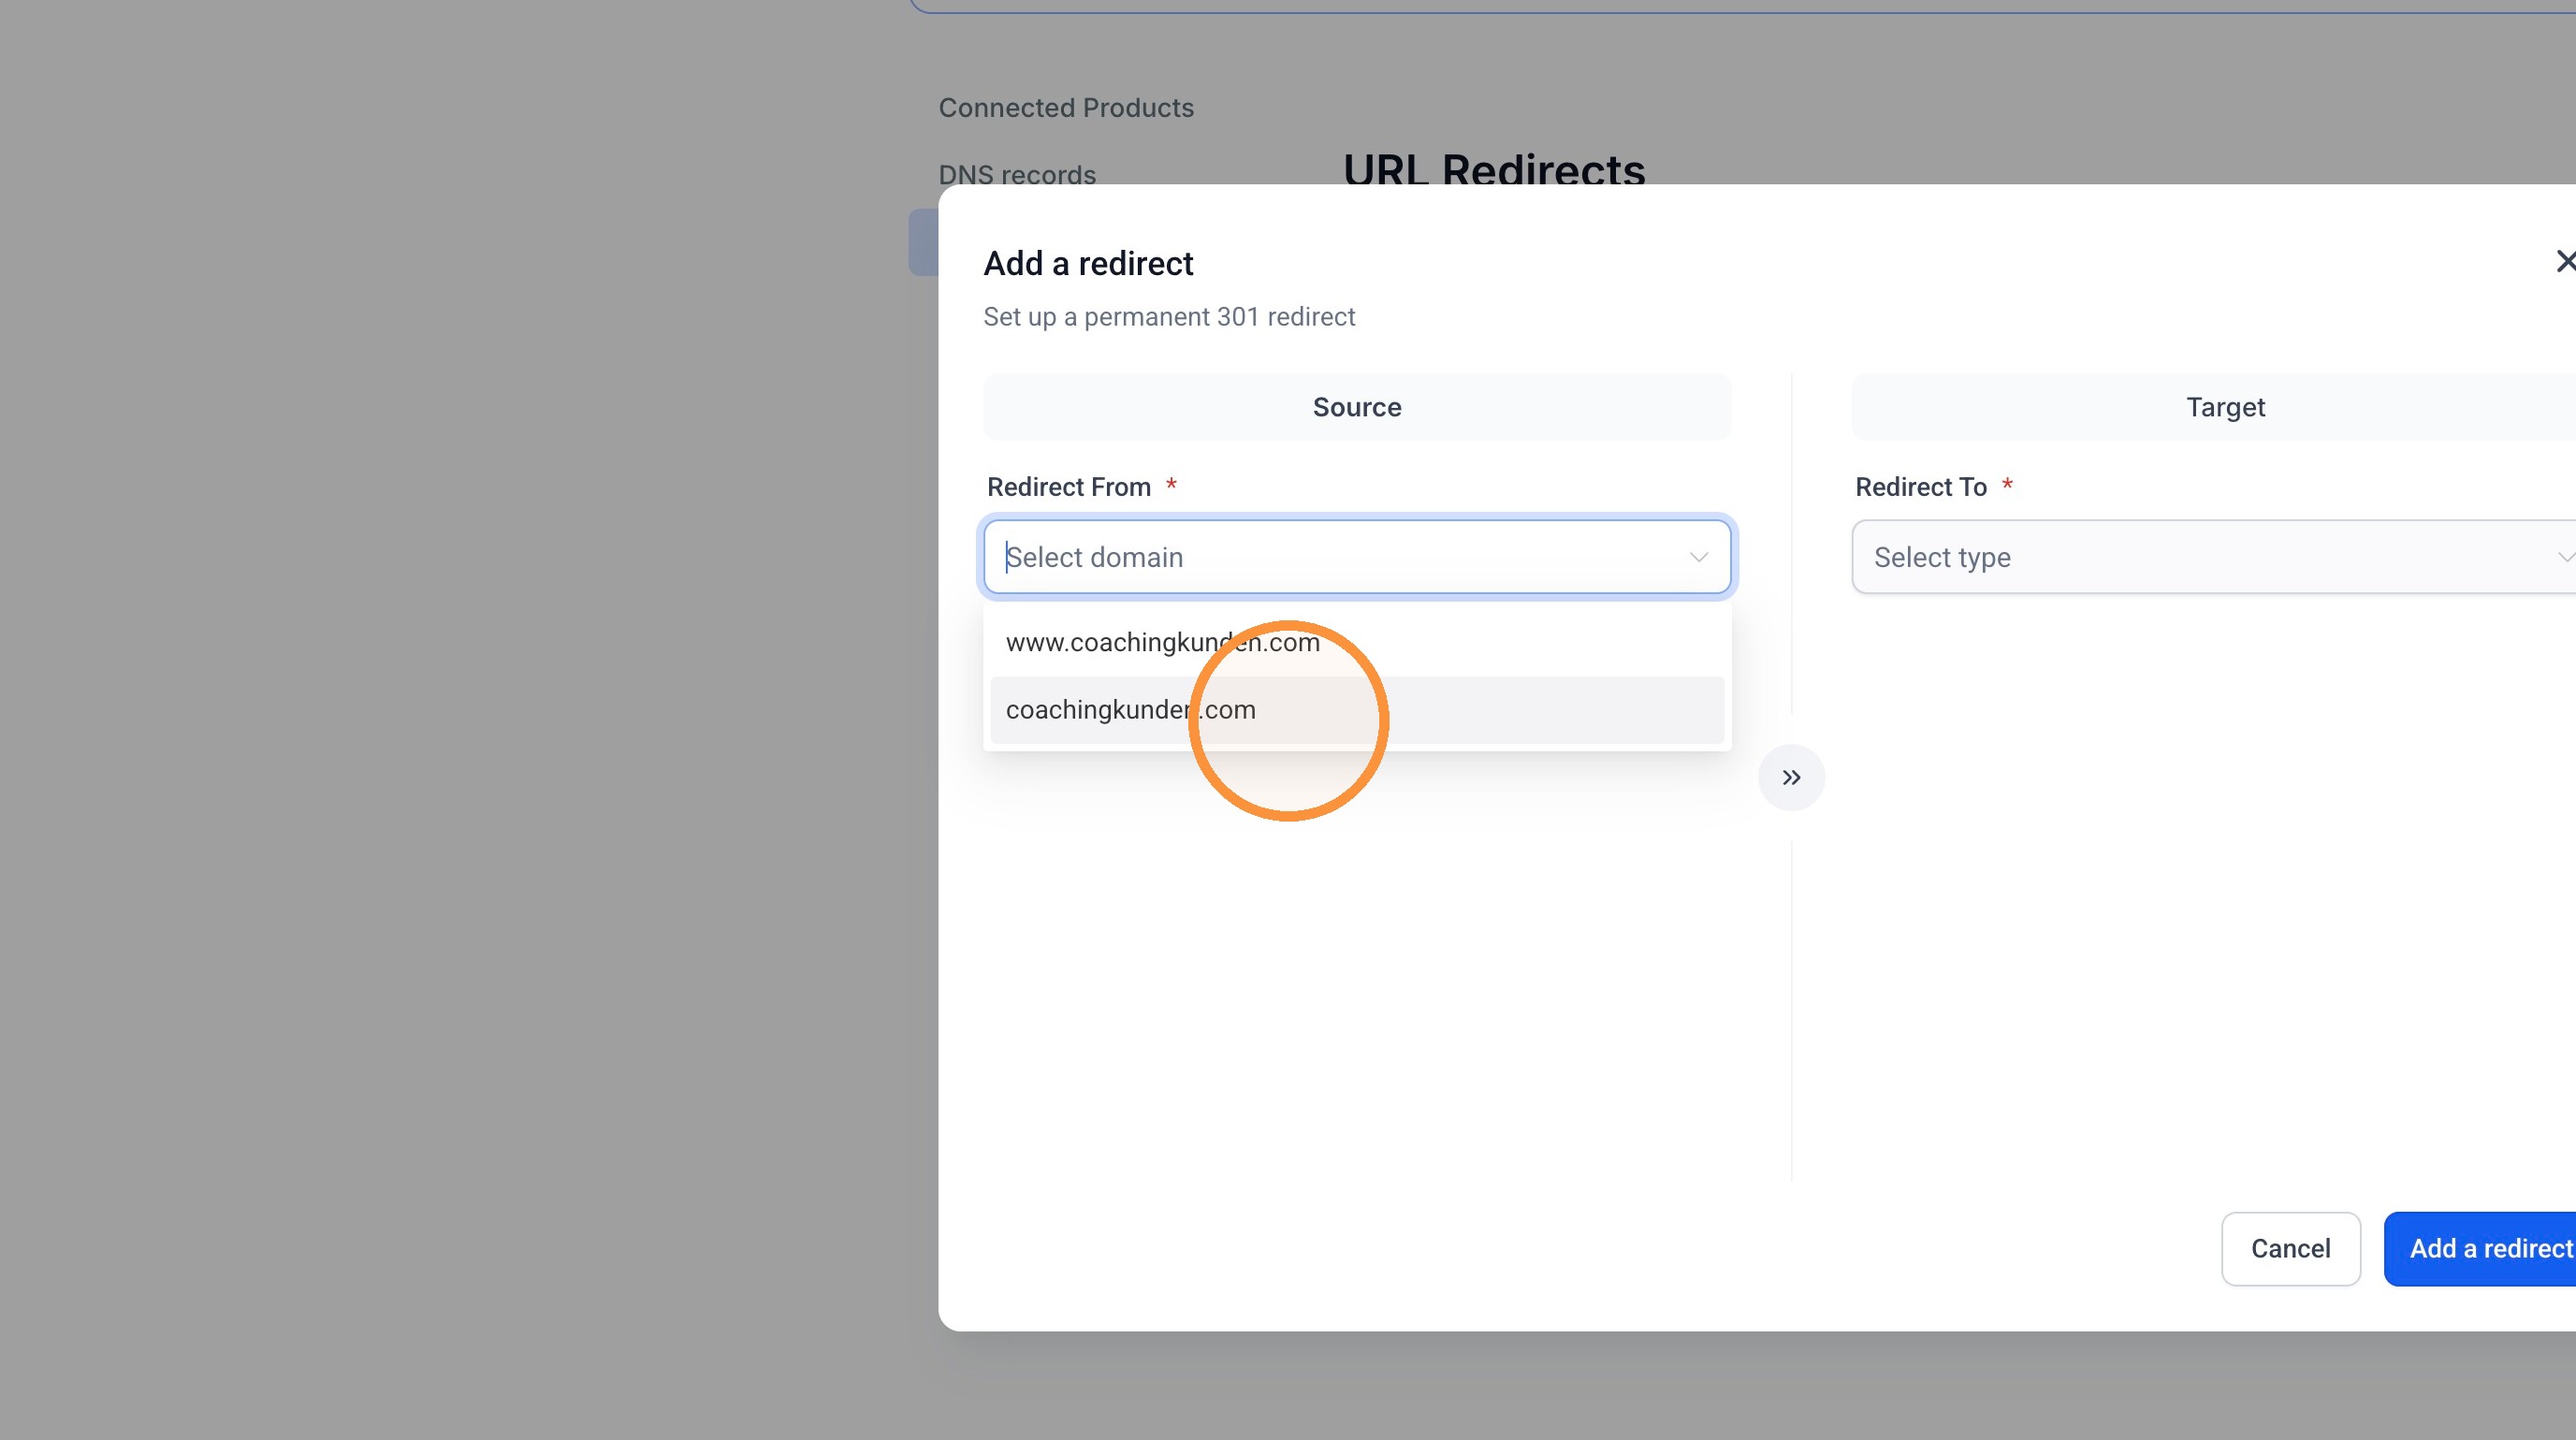Image resolution: width=2576 pixels, height=1440 pixels.
Task: Choose www.coachingkunden.com from the list
Action: (1357, 642)
